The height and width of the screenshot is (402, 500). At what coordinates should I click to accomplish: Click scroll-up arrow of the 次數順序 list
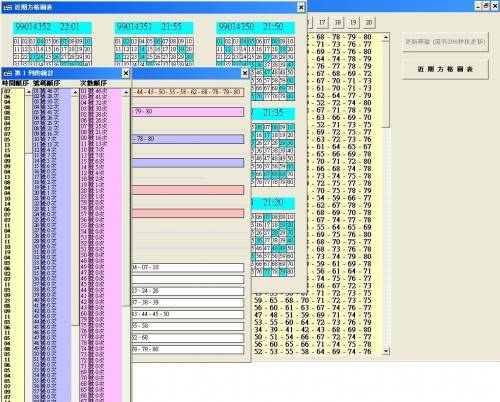[x=126, y=92]
